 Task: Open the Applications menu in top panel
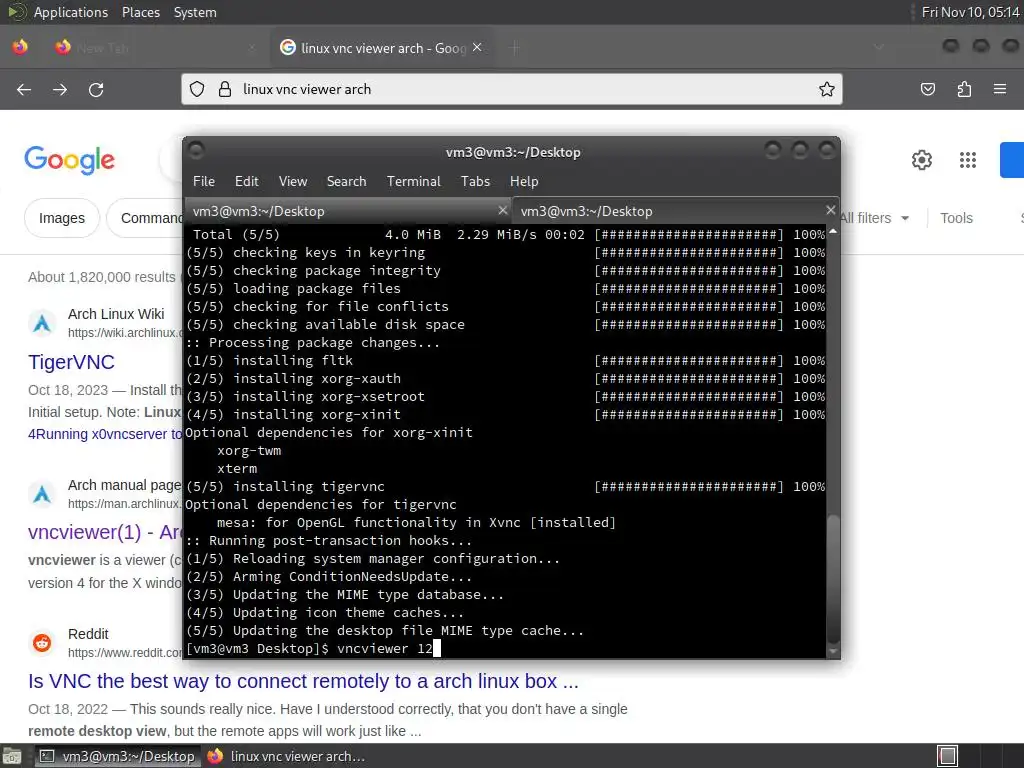pyautogui.click(x=71, y=12)
